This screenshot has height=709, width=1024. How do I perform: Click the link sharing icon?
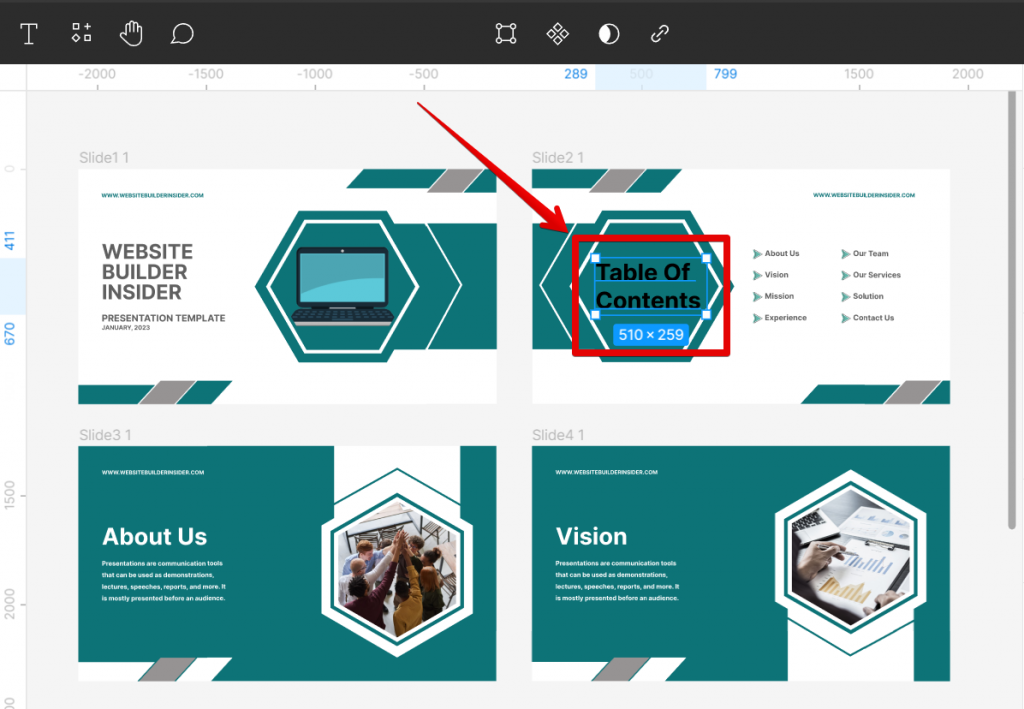coord(660,33)
